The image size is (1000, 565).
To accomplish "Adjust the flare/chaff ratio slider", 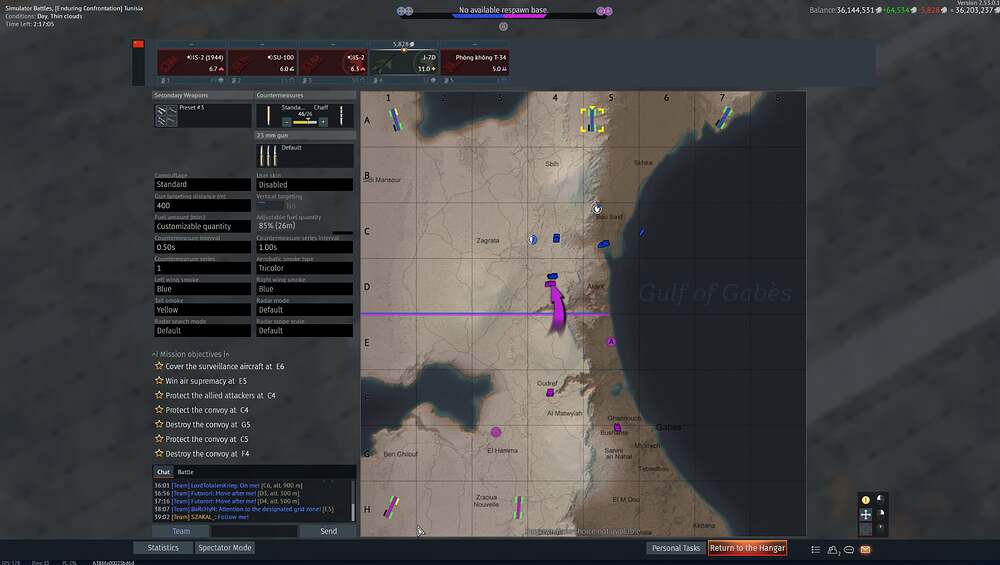I will [x=305, y=122].
